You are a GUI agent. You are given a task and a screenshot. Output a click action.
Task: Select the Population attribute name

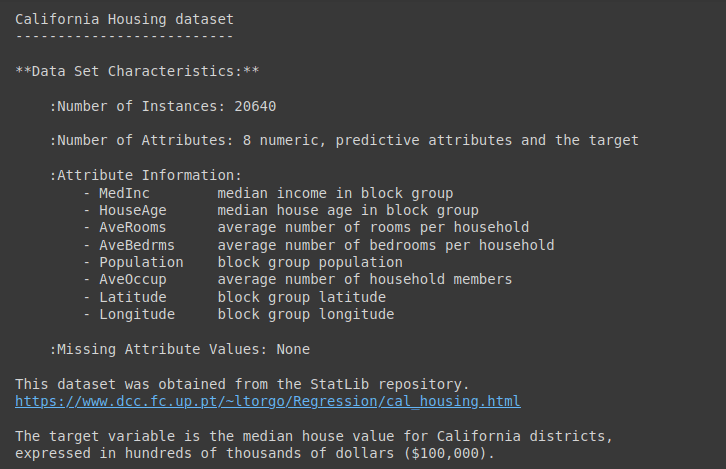(x=141, y=263)
